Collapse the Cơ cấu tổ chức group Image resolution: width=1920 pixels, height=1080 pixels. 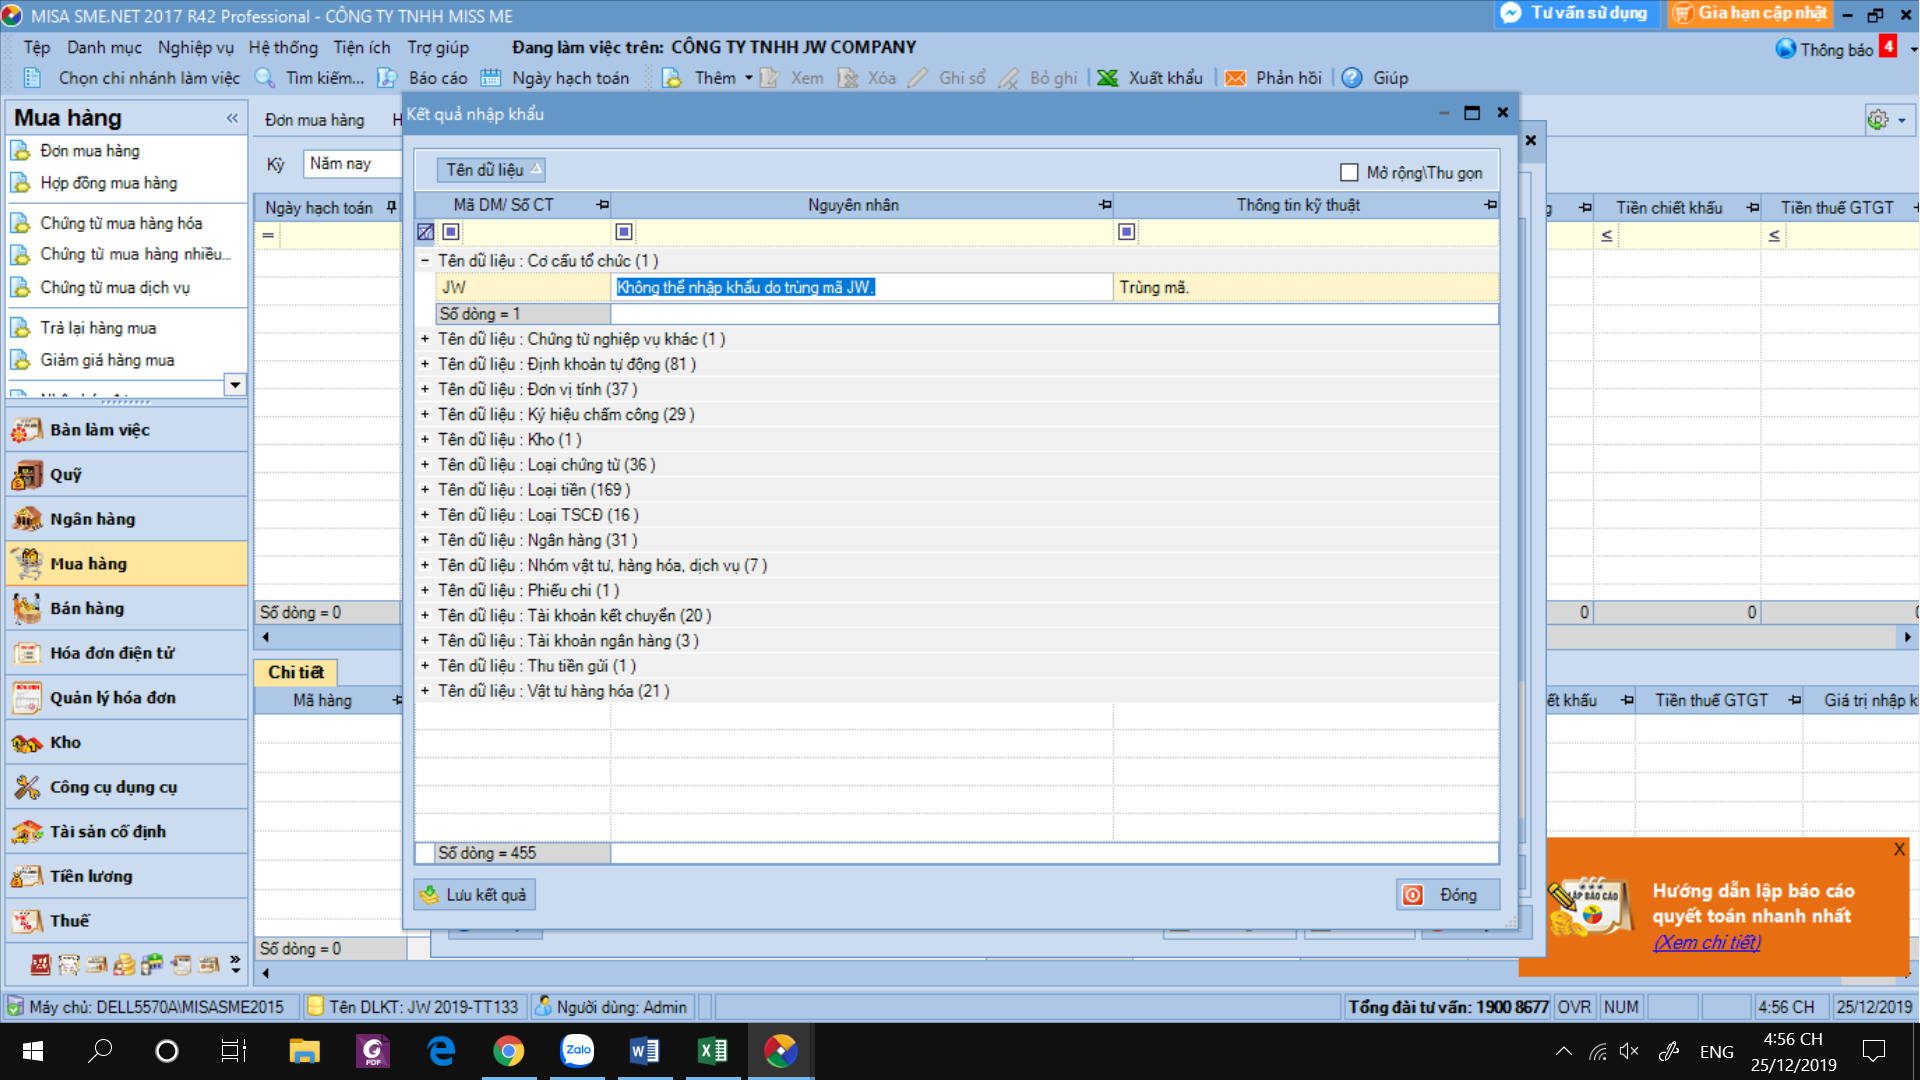click(x=425, y=261)
